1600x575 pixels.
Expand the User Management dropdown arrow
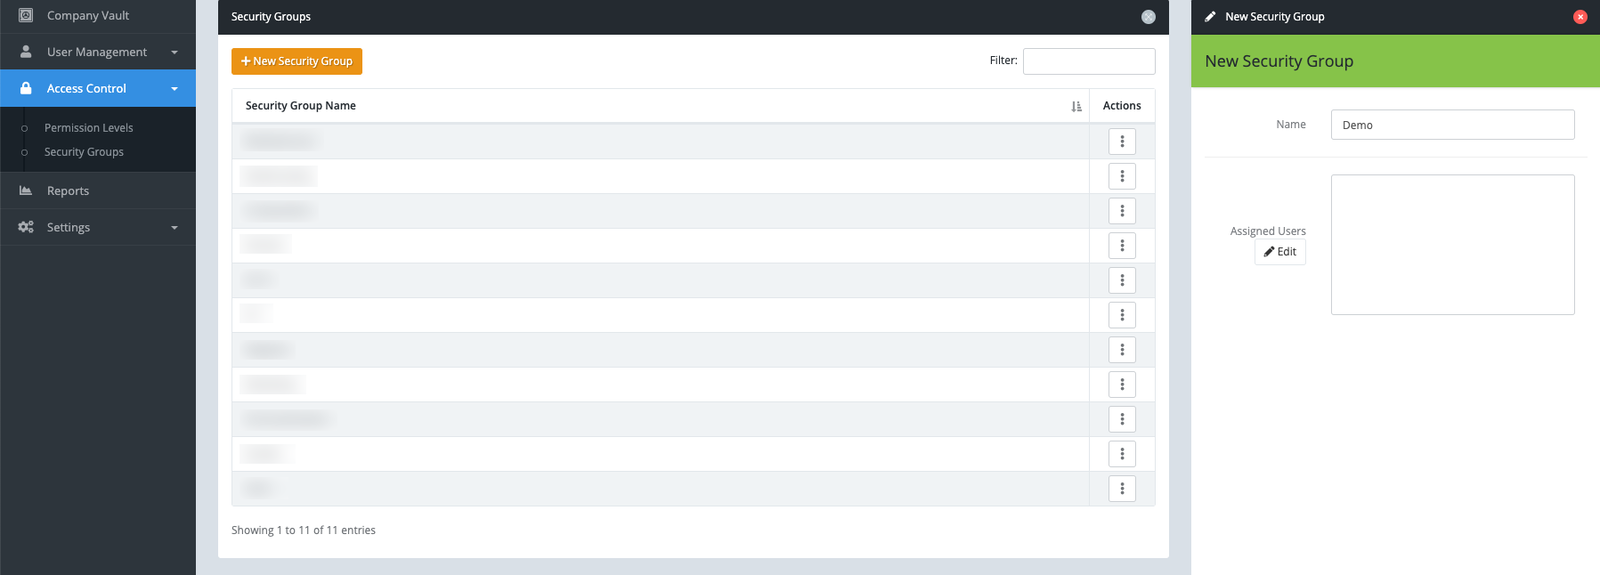tap(174, 52)
